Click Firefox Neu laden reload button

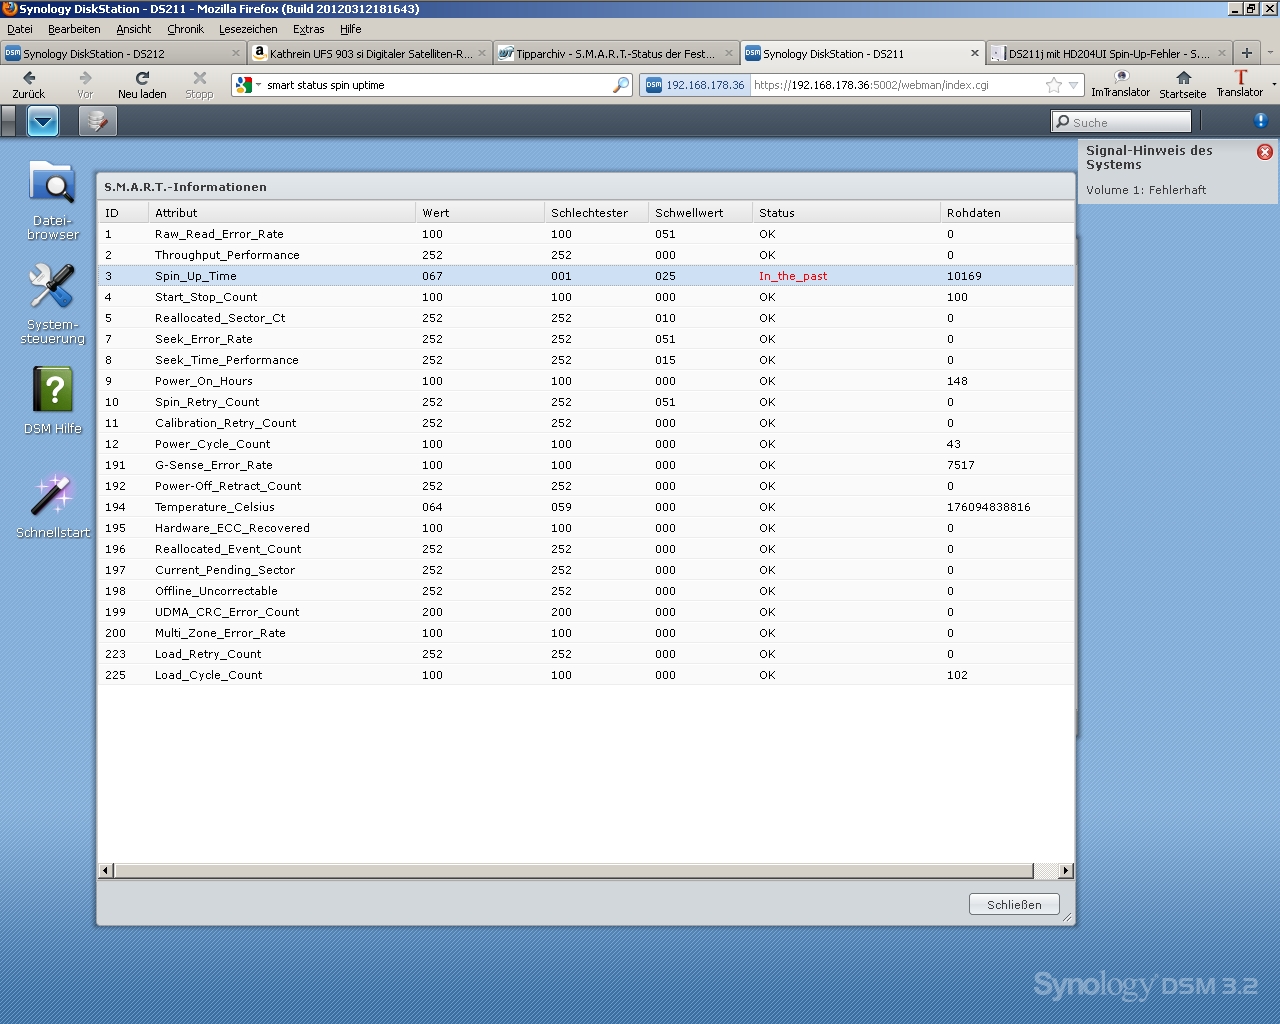[x=142, y=84]
